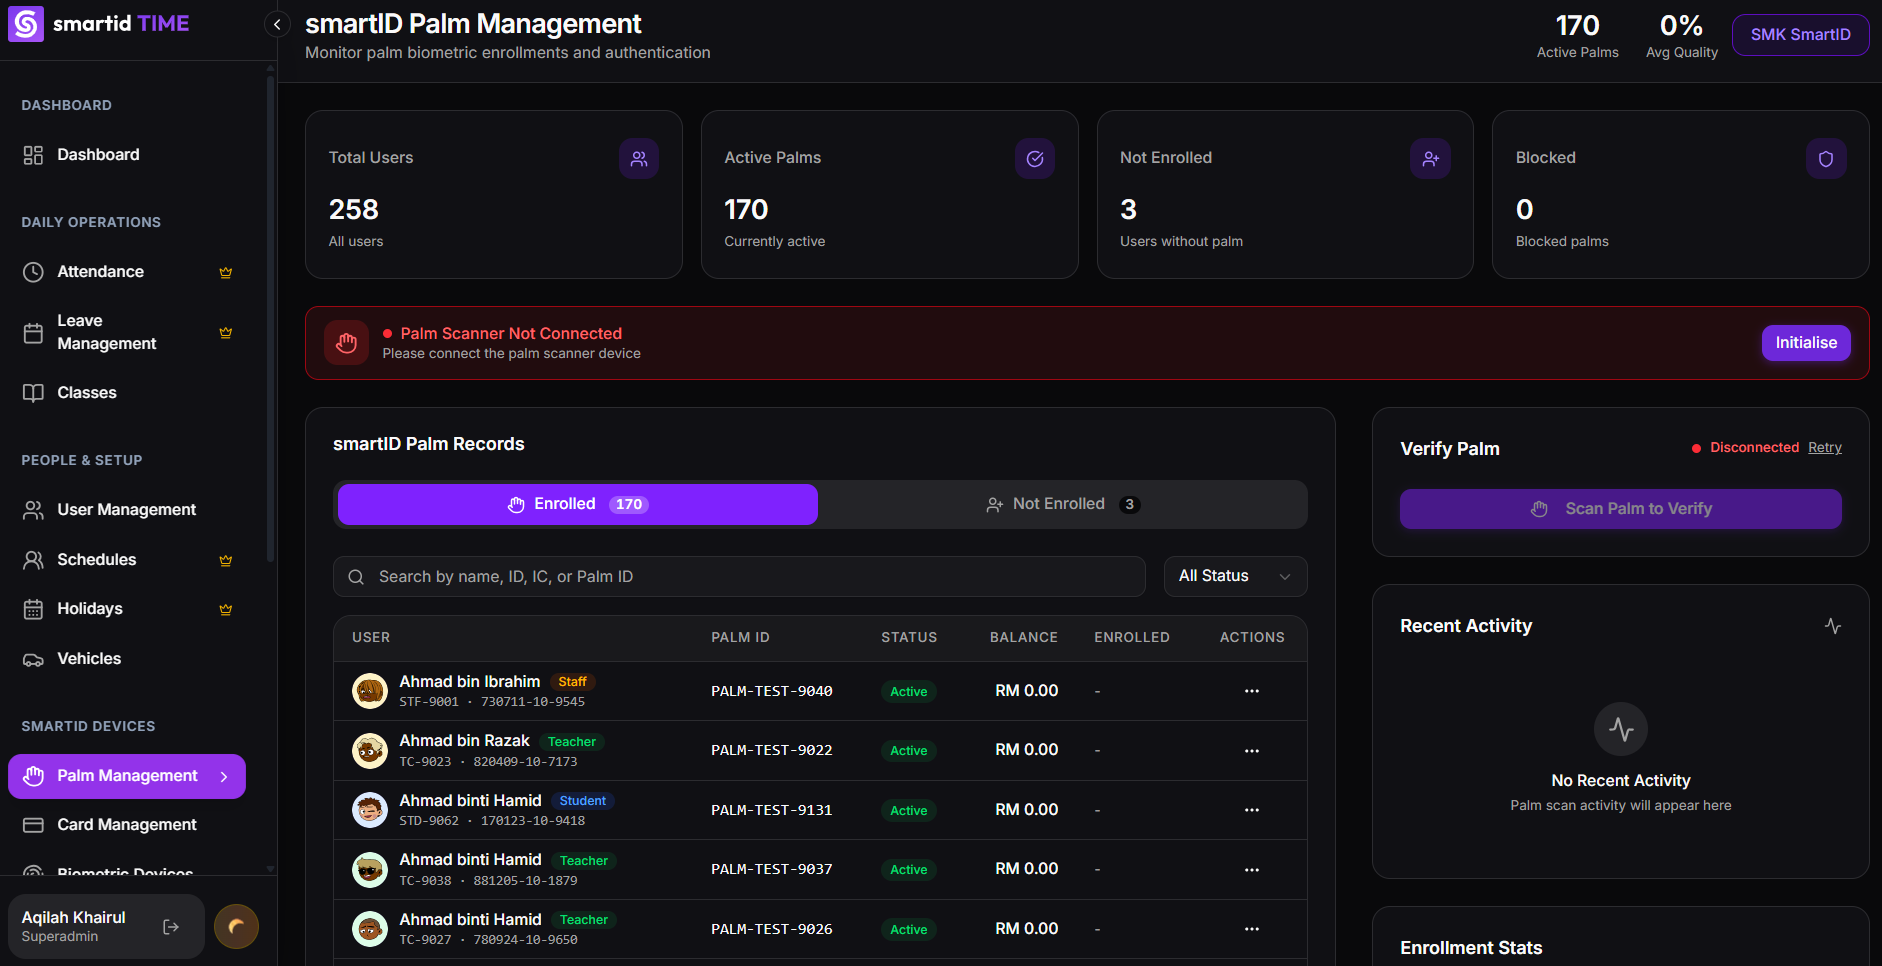Open Leave Management page

click(127, 332)
